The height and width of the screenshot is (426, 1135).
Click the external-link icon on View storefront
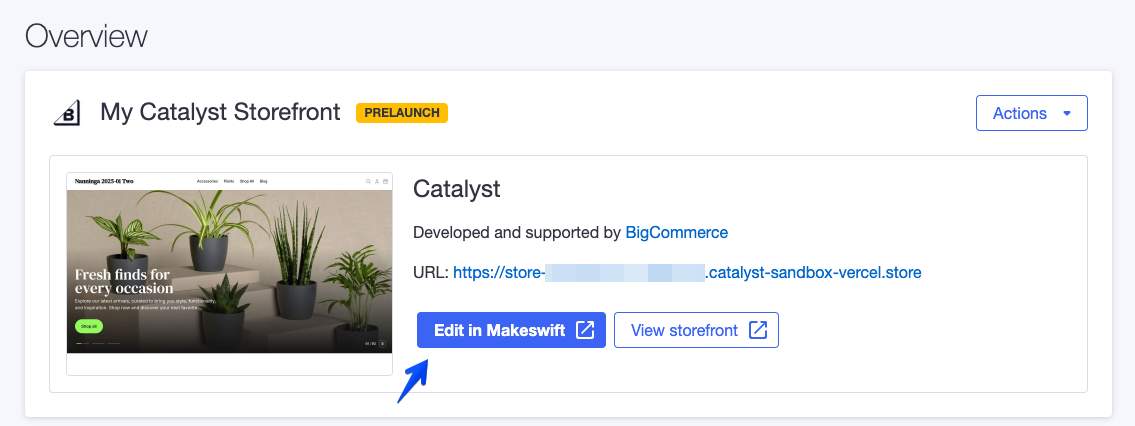(758, 330)
